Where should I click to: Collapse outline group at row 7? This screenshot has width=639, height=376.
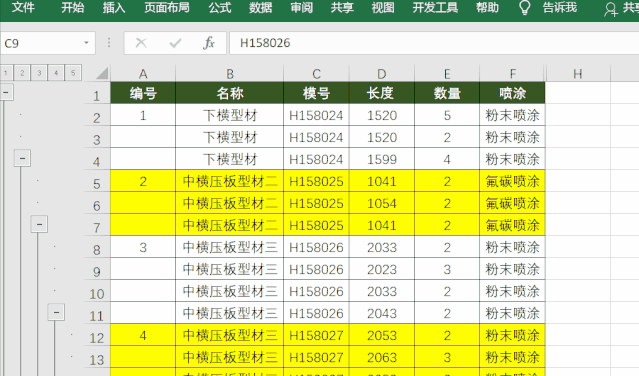click(x=39, y=224)
